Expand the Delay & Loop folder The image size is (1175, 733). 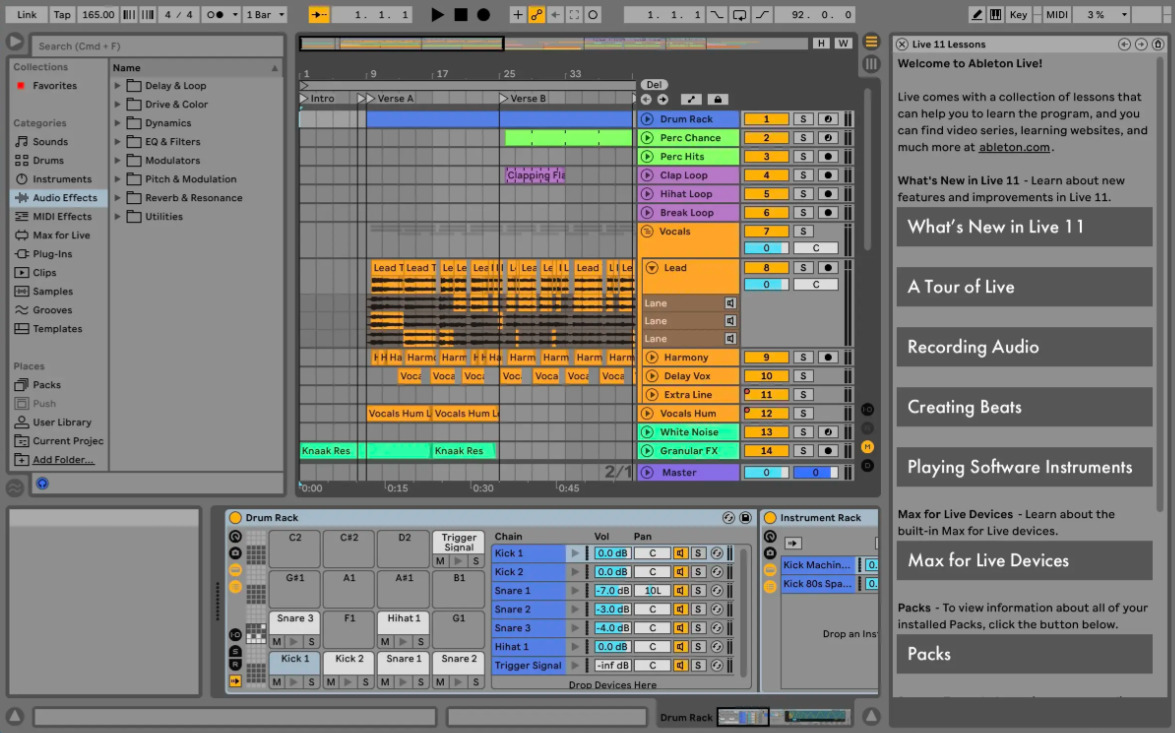pyautogui.click(x=118, y=86)
